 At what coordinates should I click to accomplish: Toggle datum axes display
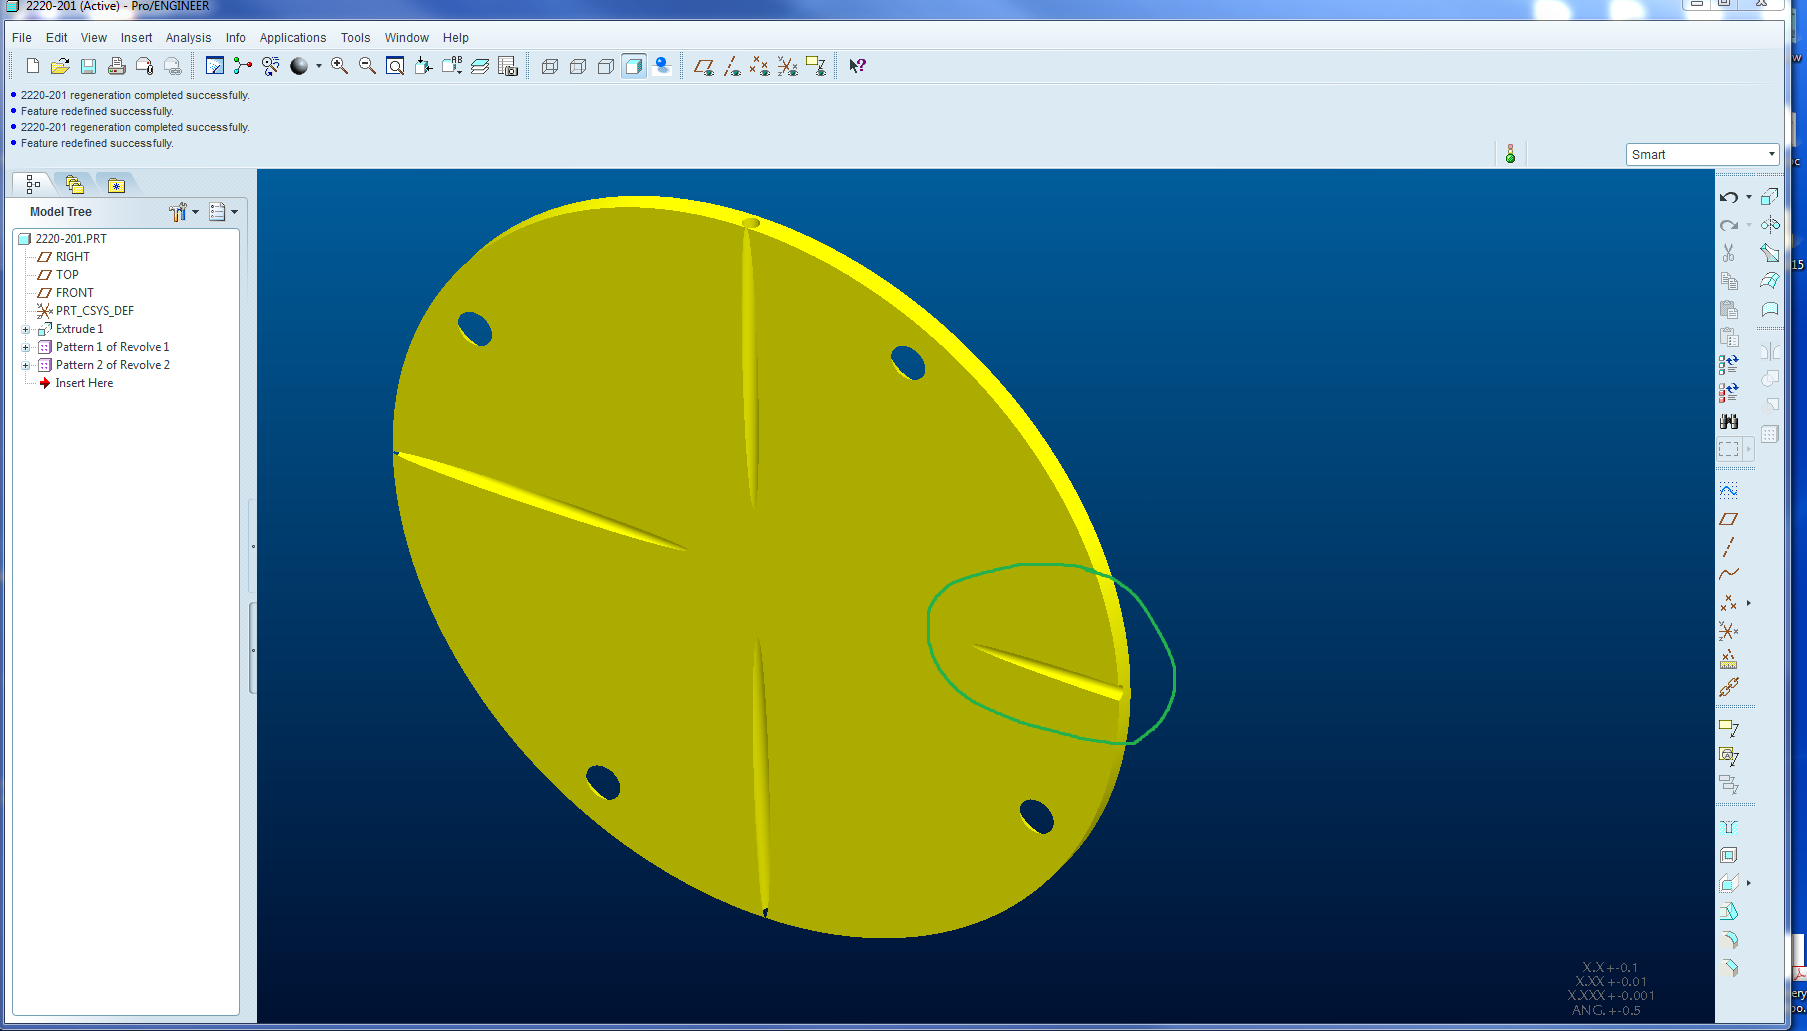tap(732, 66)
